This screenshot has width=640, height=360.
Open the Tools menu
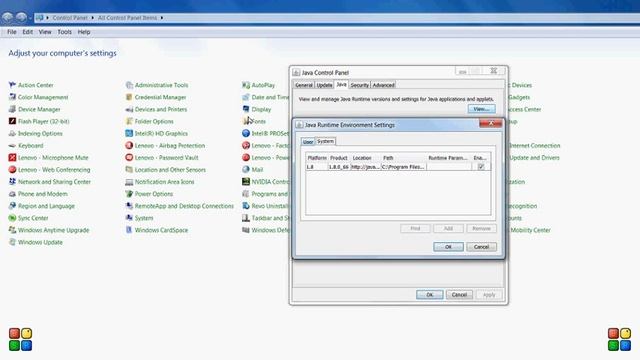[x=64, y=32]
